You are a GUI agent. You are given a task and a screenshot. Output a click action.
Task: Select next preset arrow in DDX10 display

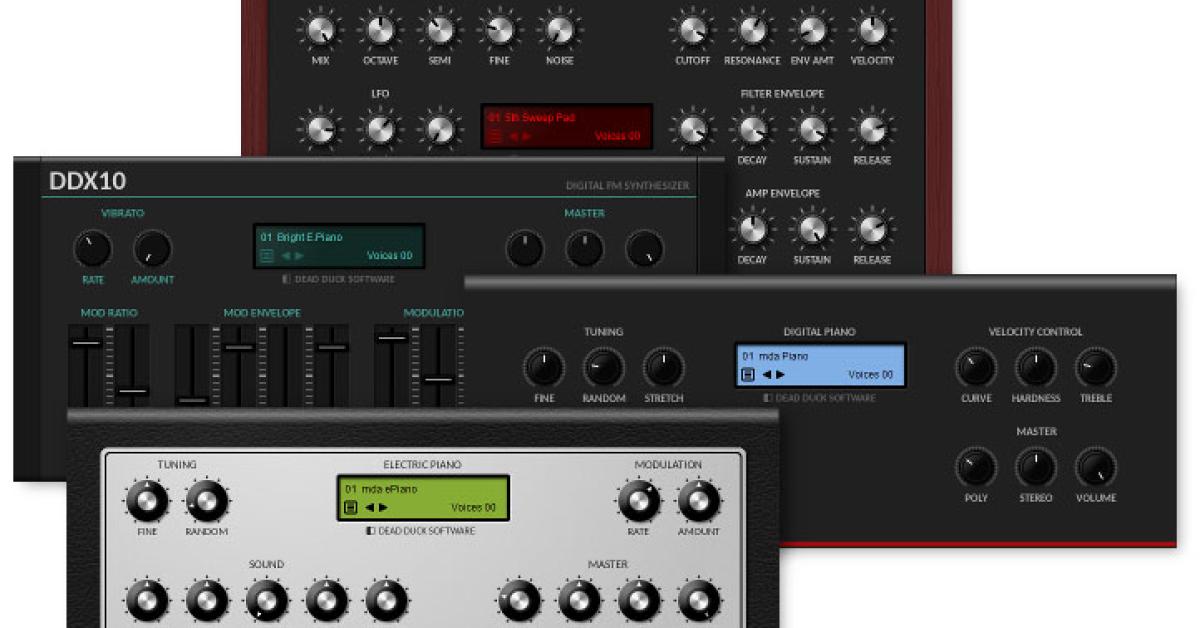pos(298,256)
